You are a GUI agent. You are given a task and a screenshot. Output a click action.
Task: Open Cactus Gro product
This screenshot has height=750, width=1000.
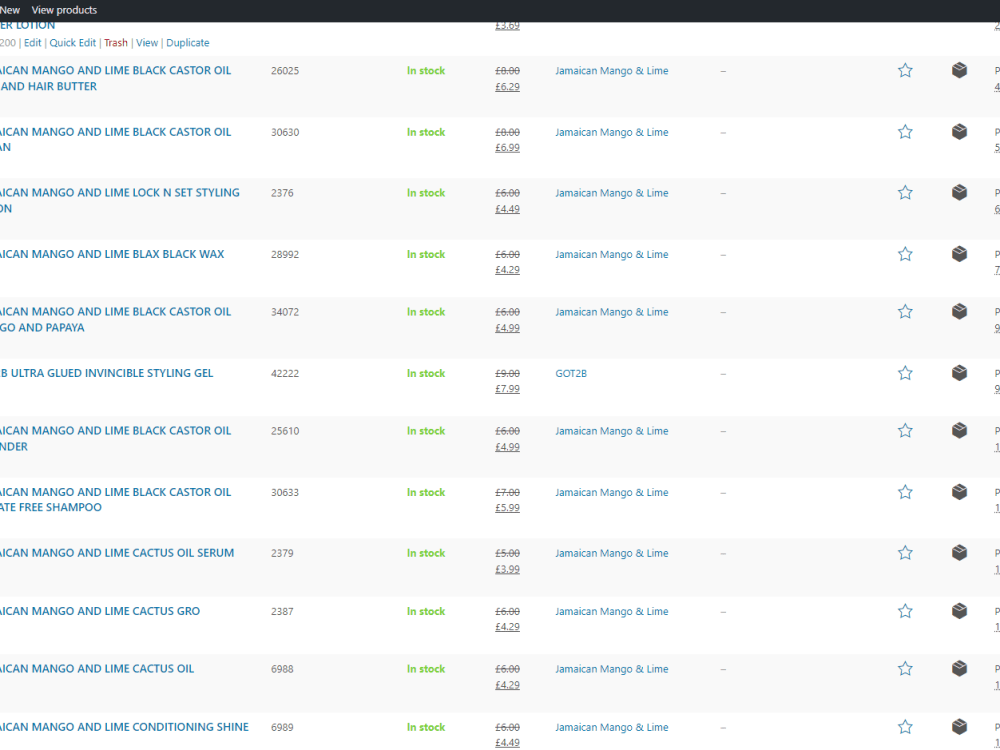[100, 611]
